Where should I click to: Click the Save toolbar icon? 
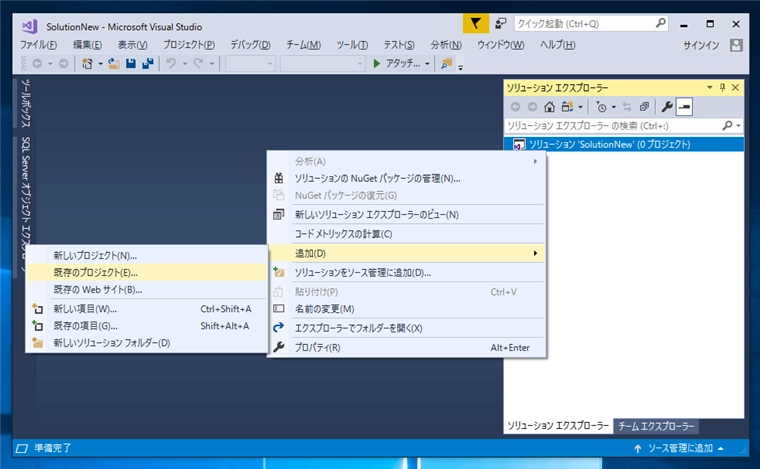point(131,63)
